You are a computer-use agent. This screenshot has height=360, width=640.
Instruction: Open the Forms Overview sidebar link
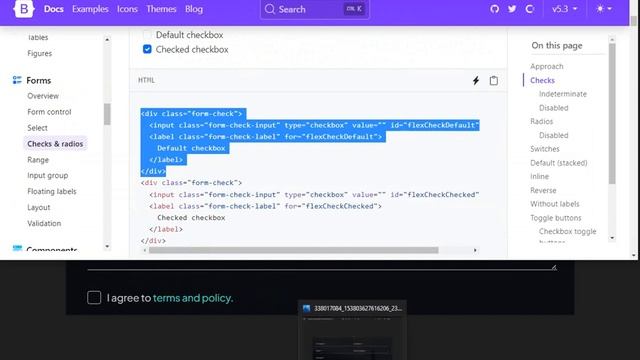(43, 96)
